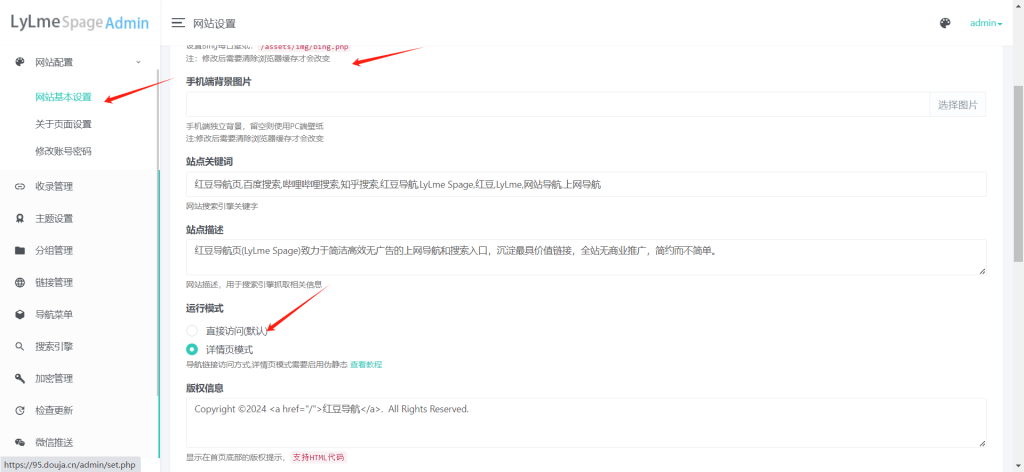Open 关于页面设置 submenu item
This screenshot has height=472, width=1024.
click(x=63, y=124)
